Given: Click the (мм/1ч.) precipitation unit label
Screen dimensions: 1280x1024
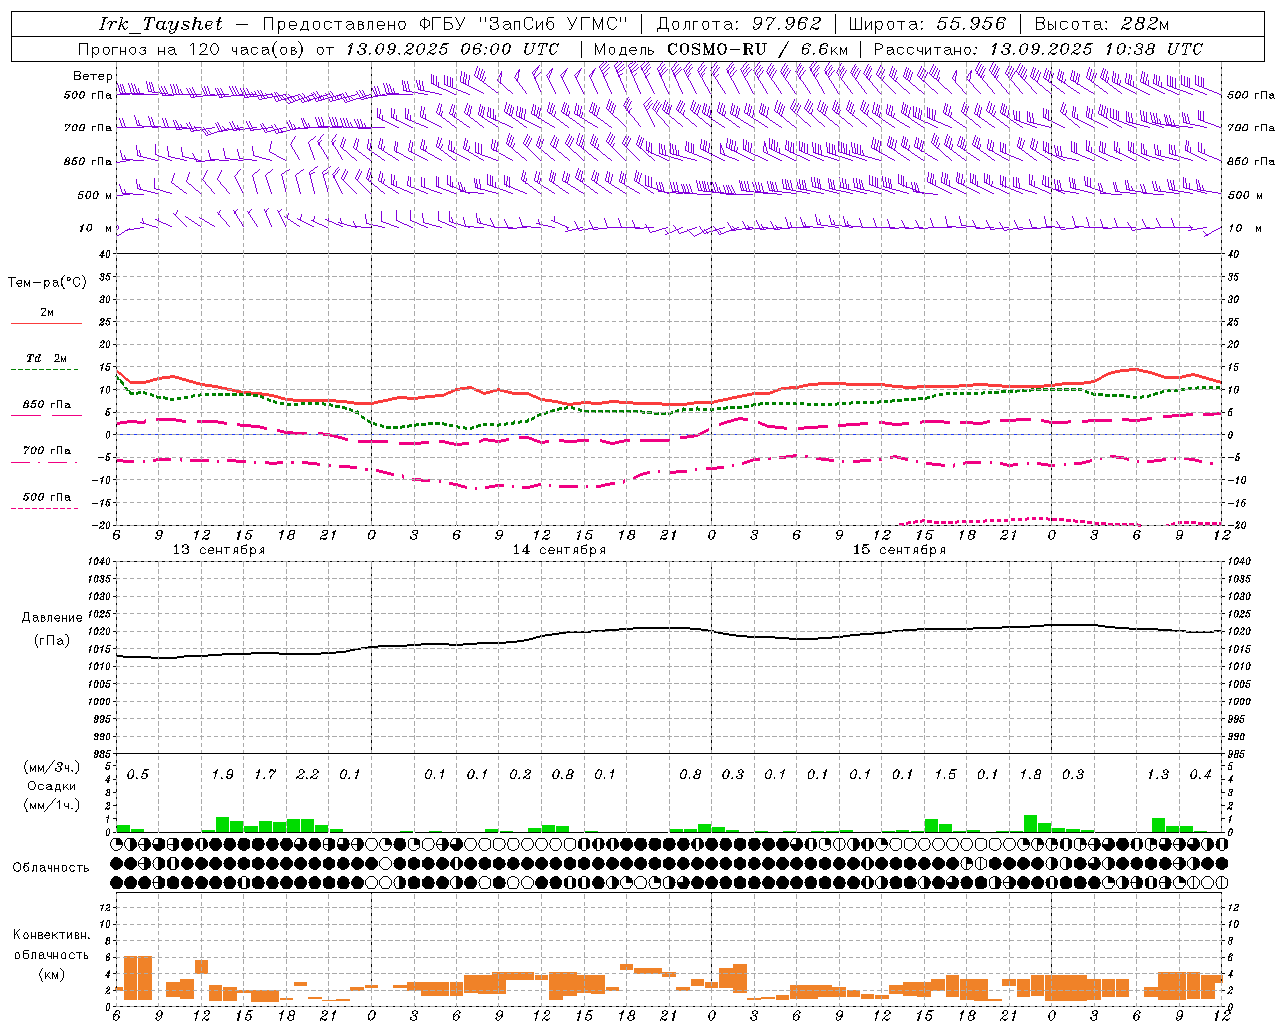Looking at the screenshot, I should pyautogui.click(x=52, y=805).
